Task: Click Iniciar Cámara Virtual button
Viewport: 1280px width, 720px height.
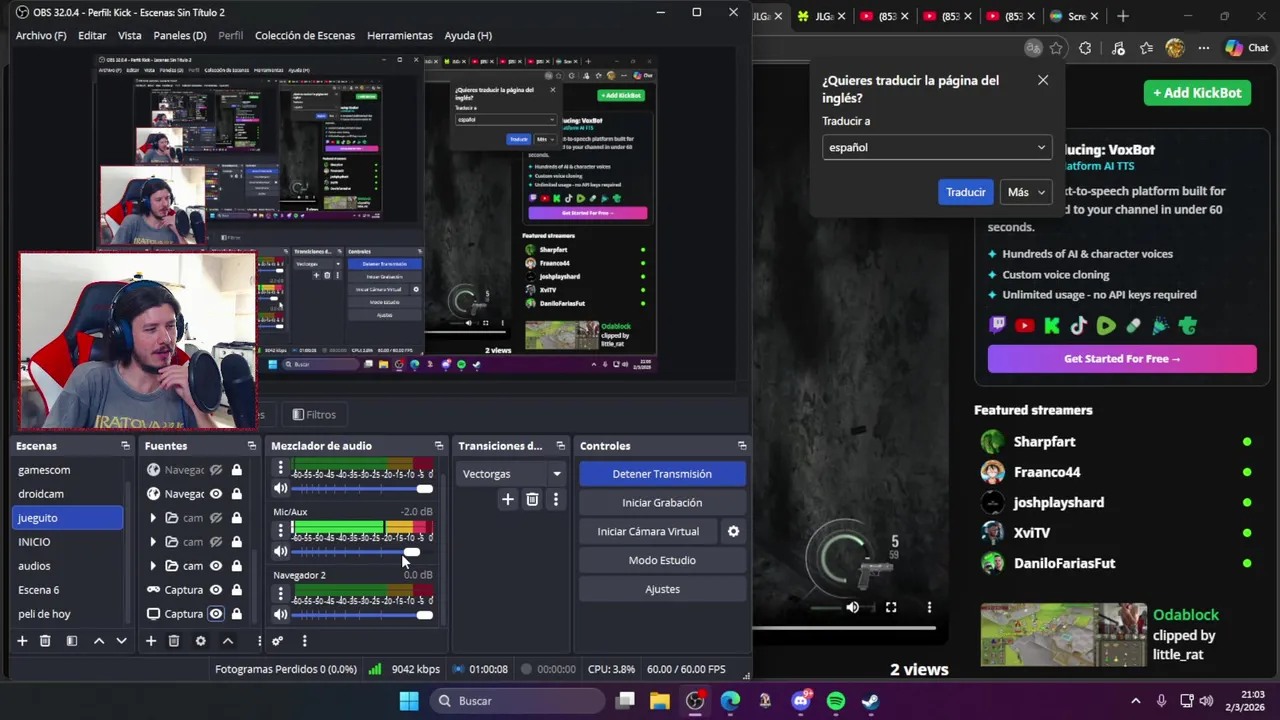Action: 648,532
